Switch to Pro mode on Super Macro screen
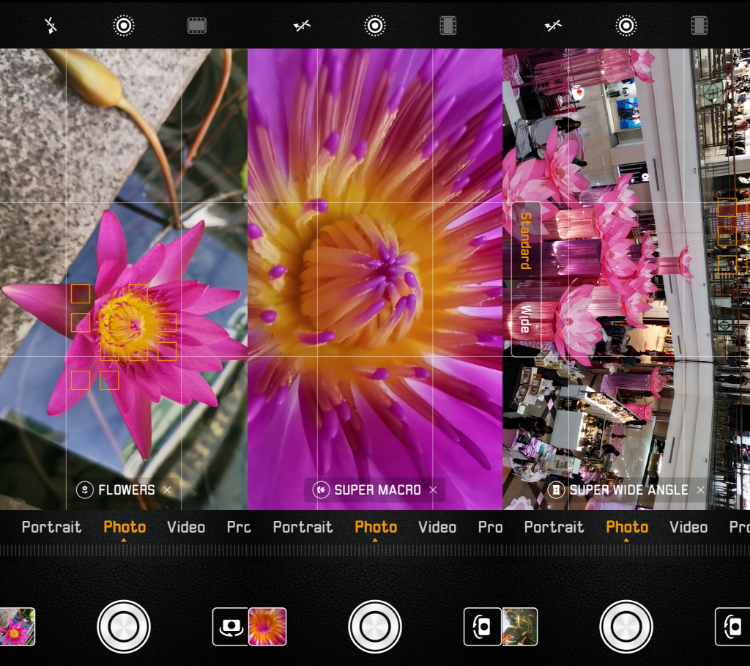Viewport: 750px width, 666px height. click(x=490, y=527)
